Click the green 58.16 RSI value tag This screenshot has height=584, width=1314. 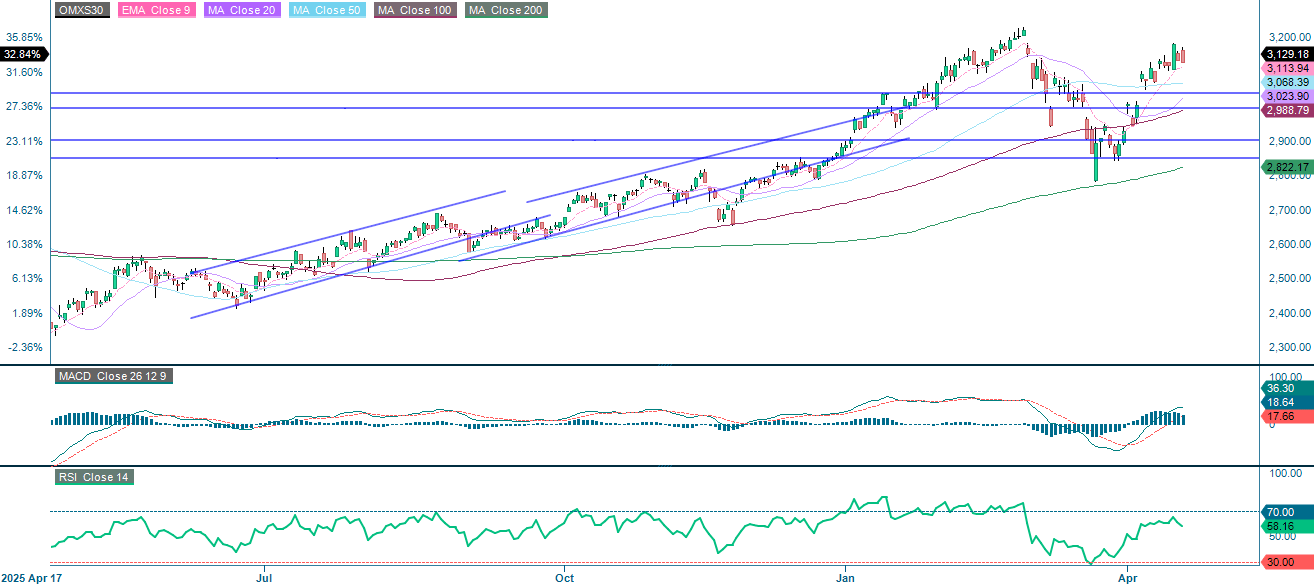(1286, 525)
